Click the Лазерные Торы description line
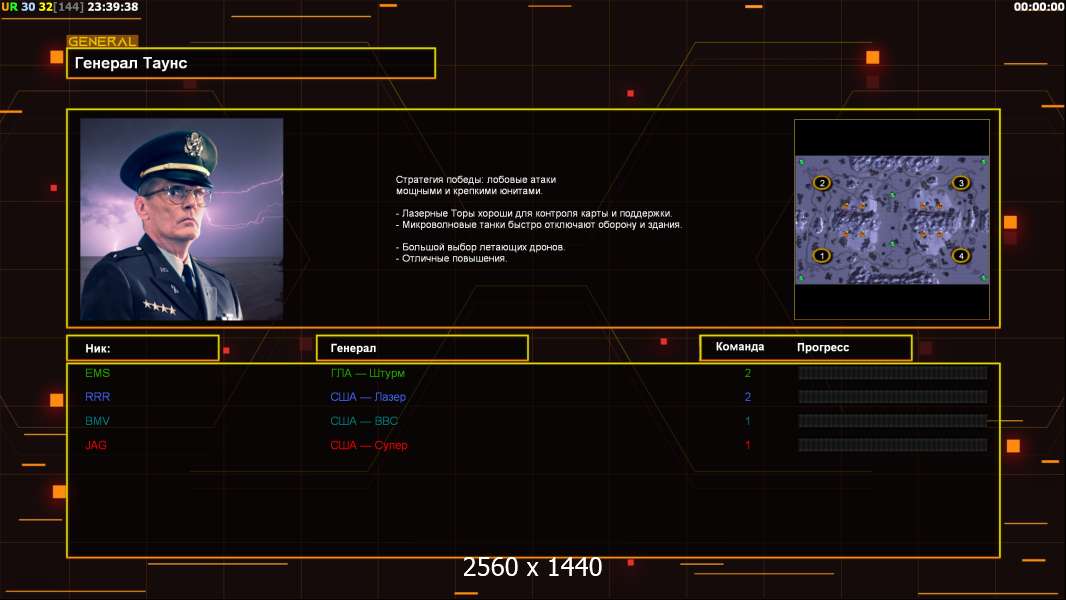This screenshot has width=1066, height=600. (534, 213)
